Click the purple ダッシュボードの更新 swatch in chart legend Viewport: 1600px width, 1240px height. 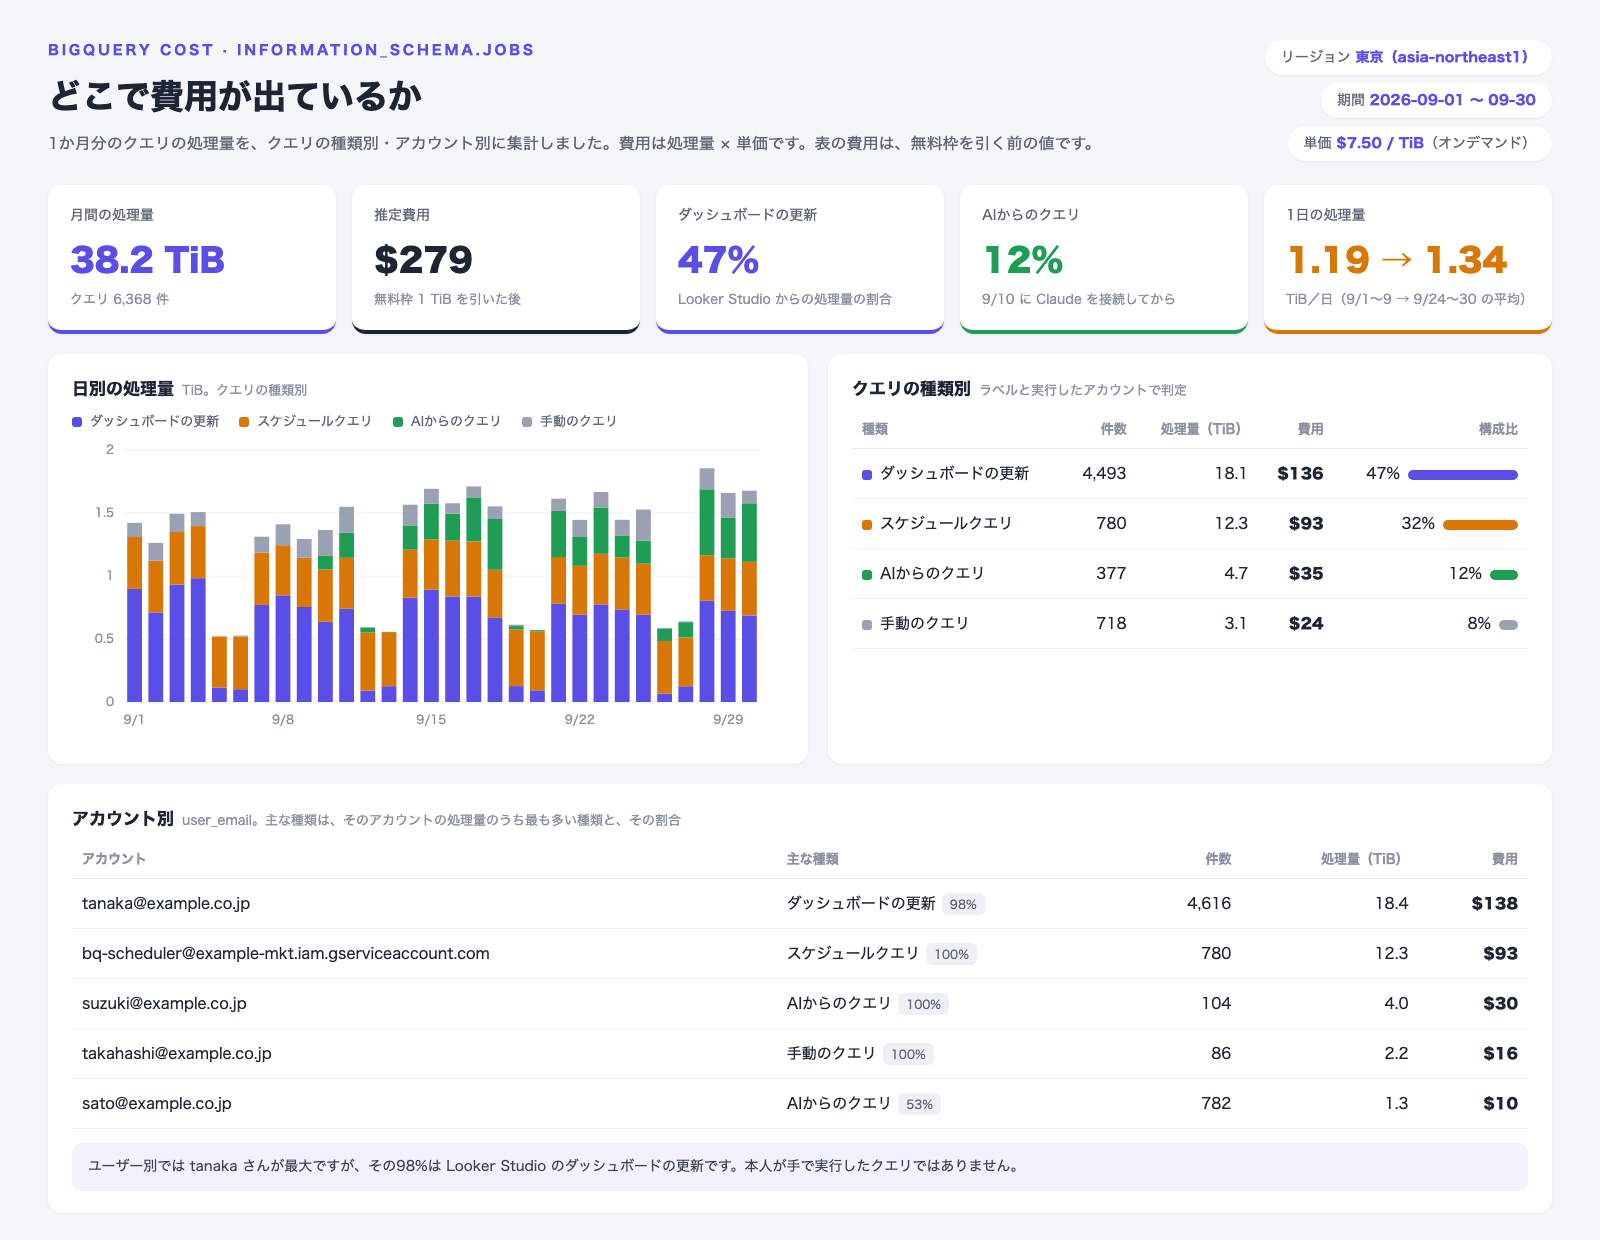tap(77, 422)
